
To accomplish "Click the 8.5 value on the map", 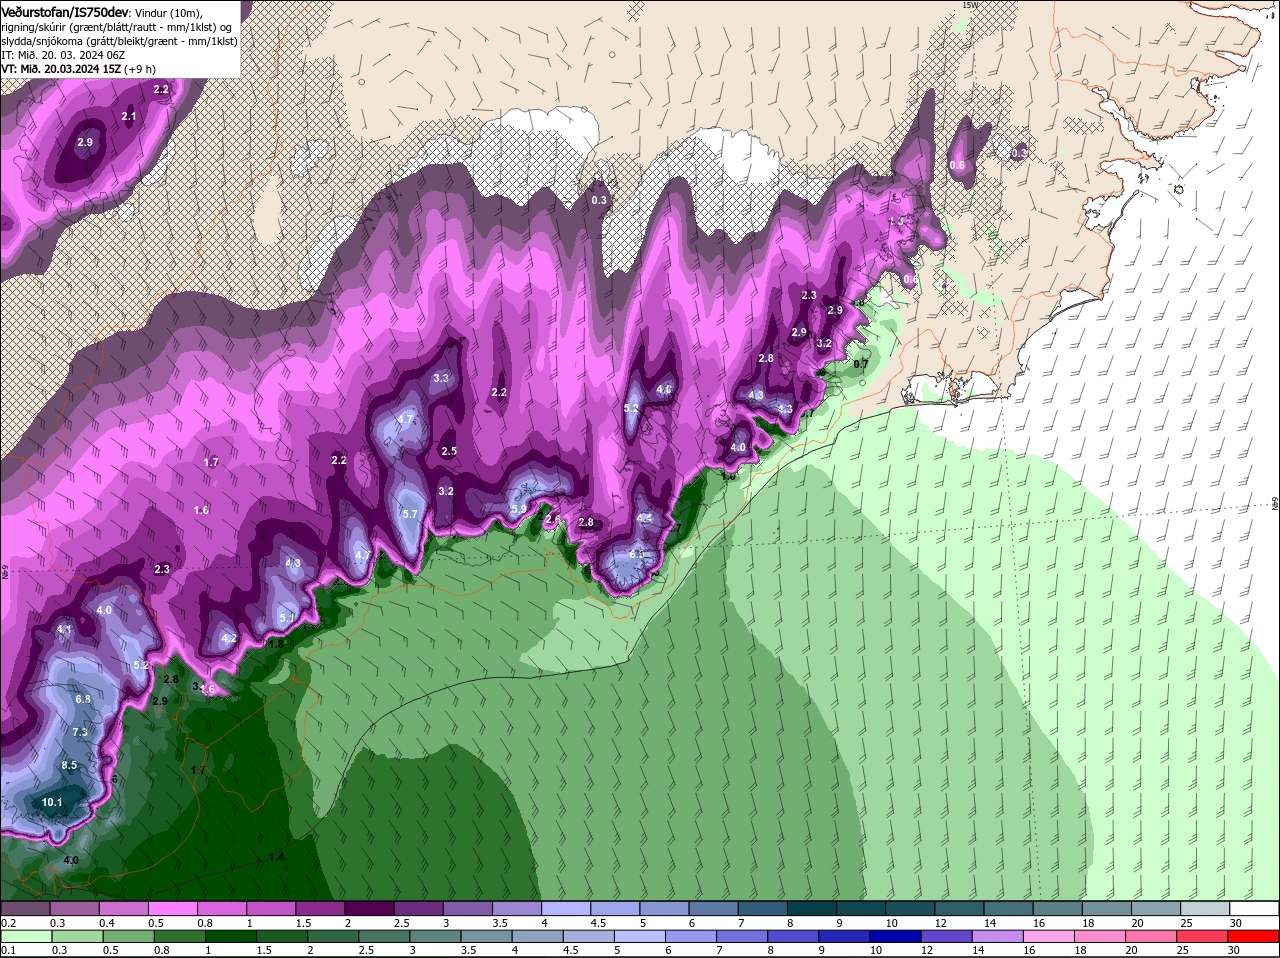I will click(69, 765).
